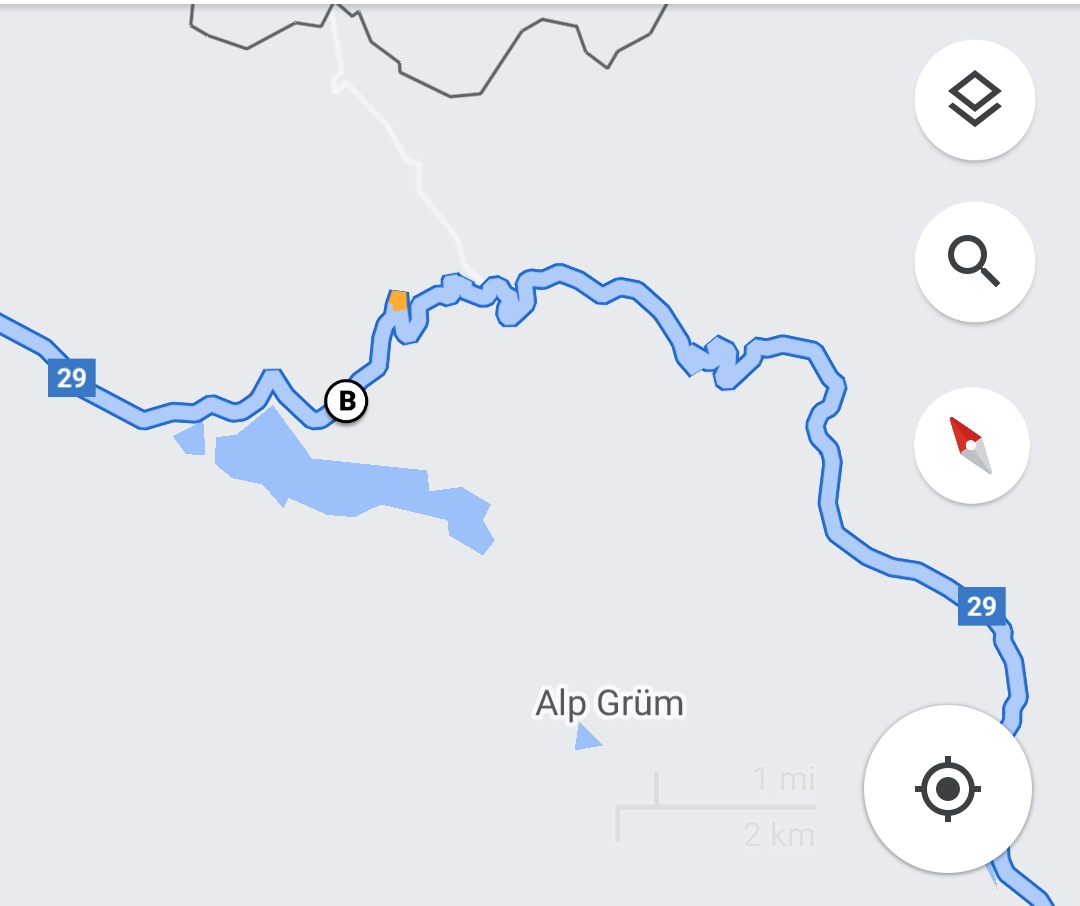Tap the 2 km scale label

point(779,834)
